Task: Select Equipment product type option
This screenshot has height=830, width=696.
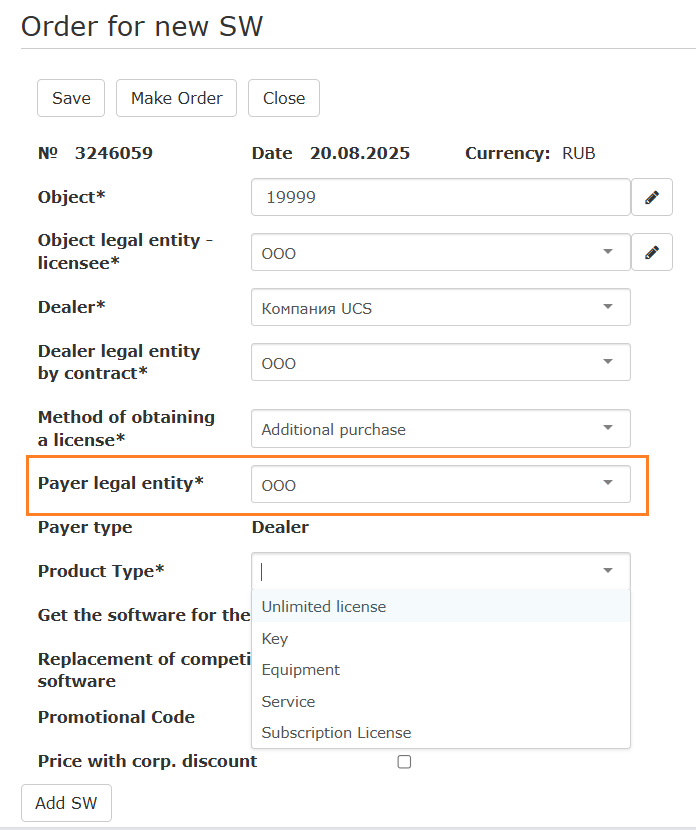Action: [x=301, y=670]
